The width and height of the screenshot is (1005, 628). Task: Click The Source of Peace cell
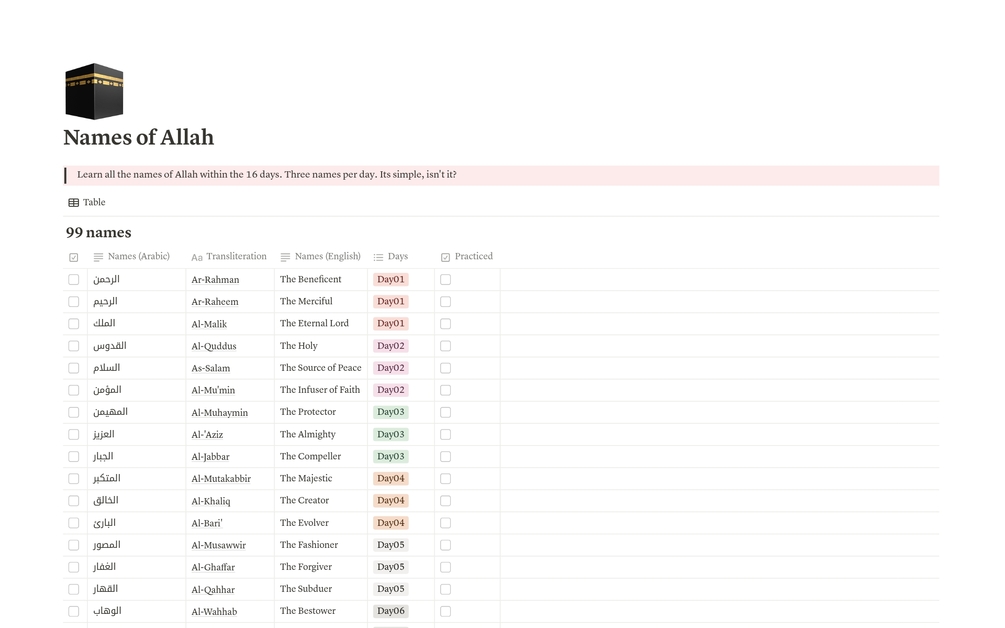[321, 368]
